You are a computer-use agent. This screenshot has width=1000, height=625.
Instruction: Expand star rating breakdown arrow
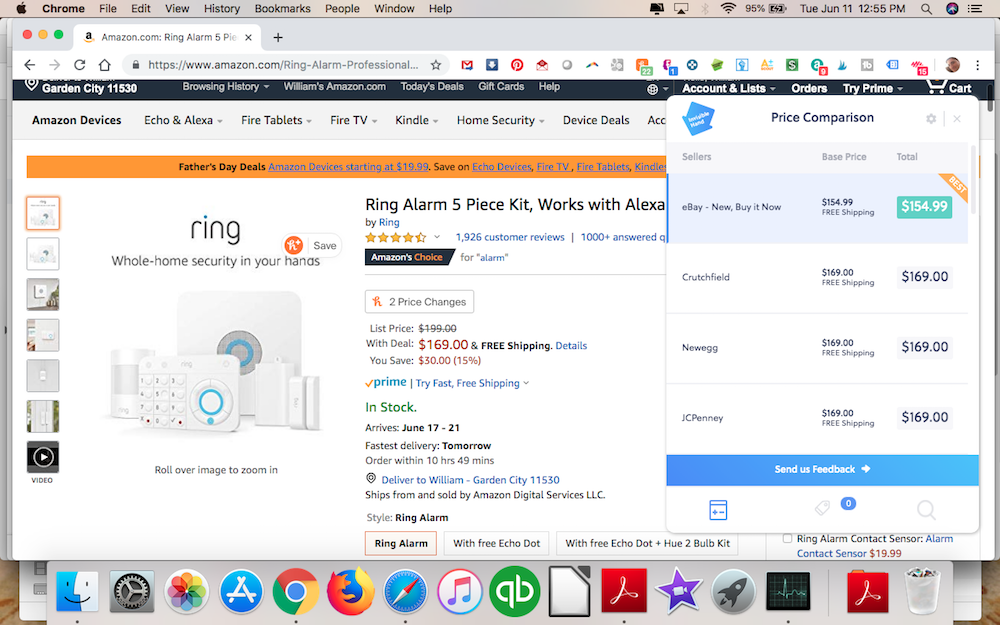(x=437, y=237)
